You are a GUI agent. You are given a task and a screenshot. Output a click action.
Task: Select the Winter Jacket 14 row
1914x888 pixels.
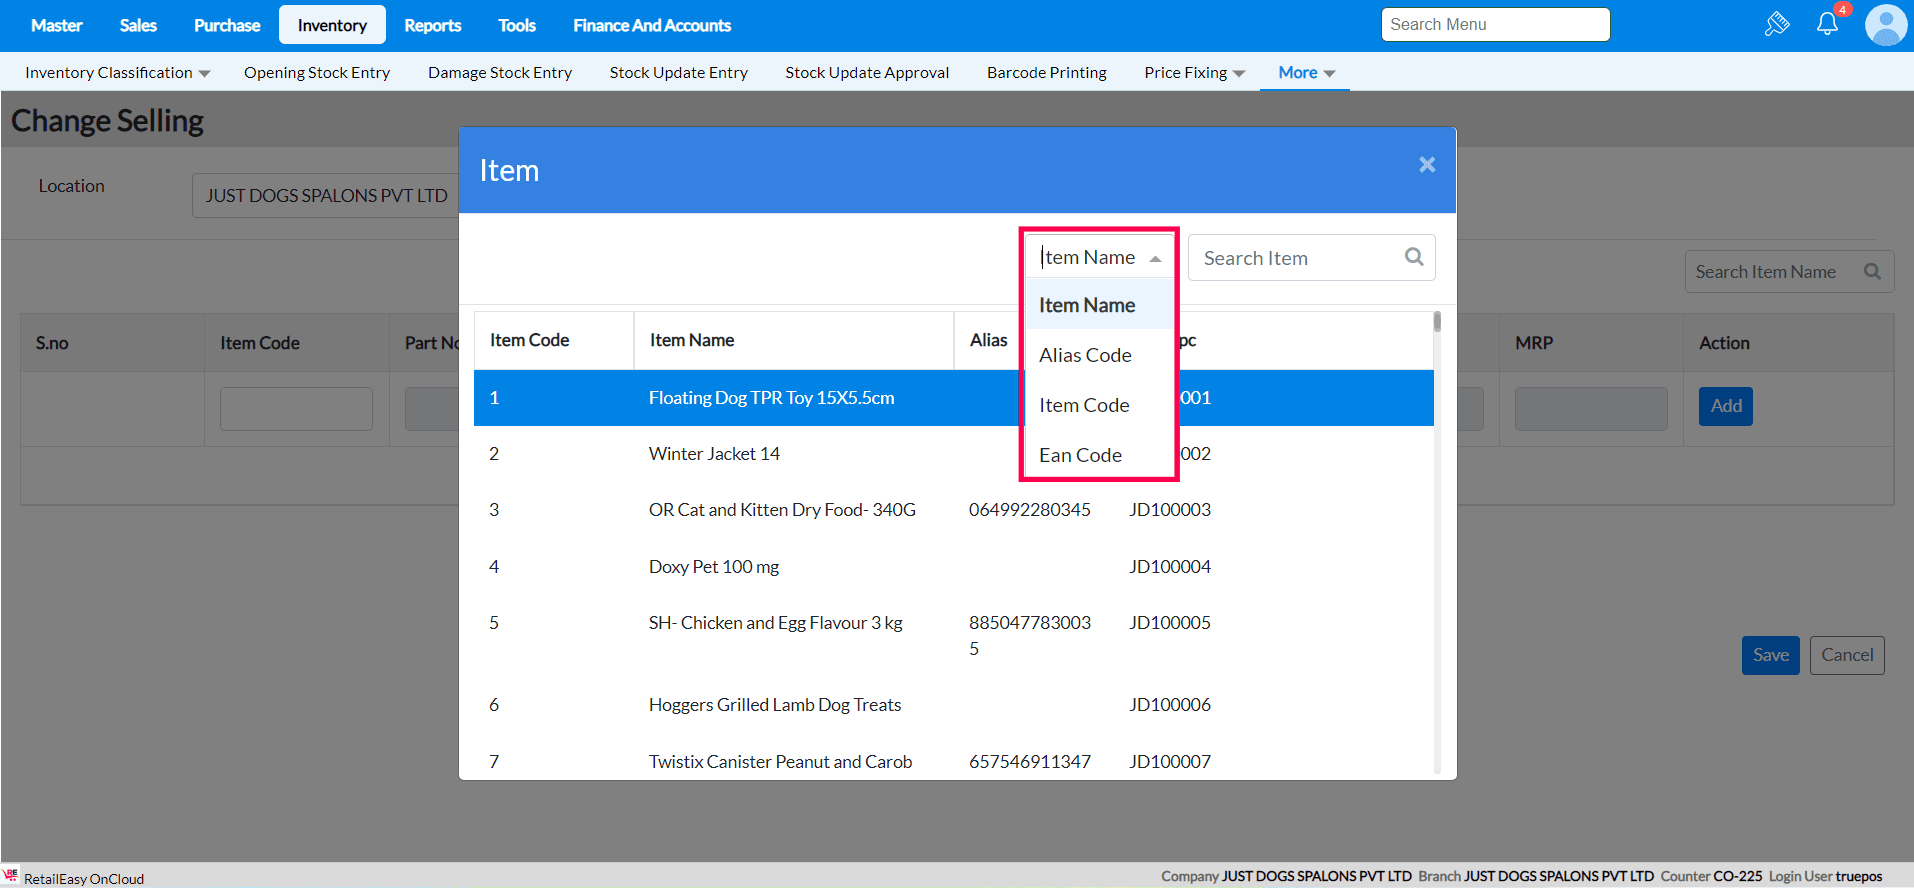(x=714, y=454)
